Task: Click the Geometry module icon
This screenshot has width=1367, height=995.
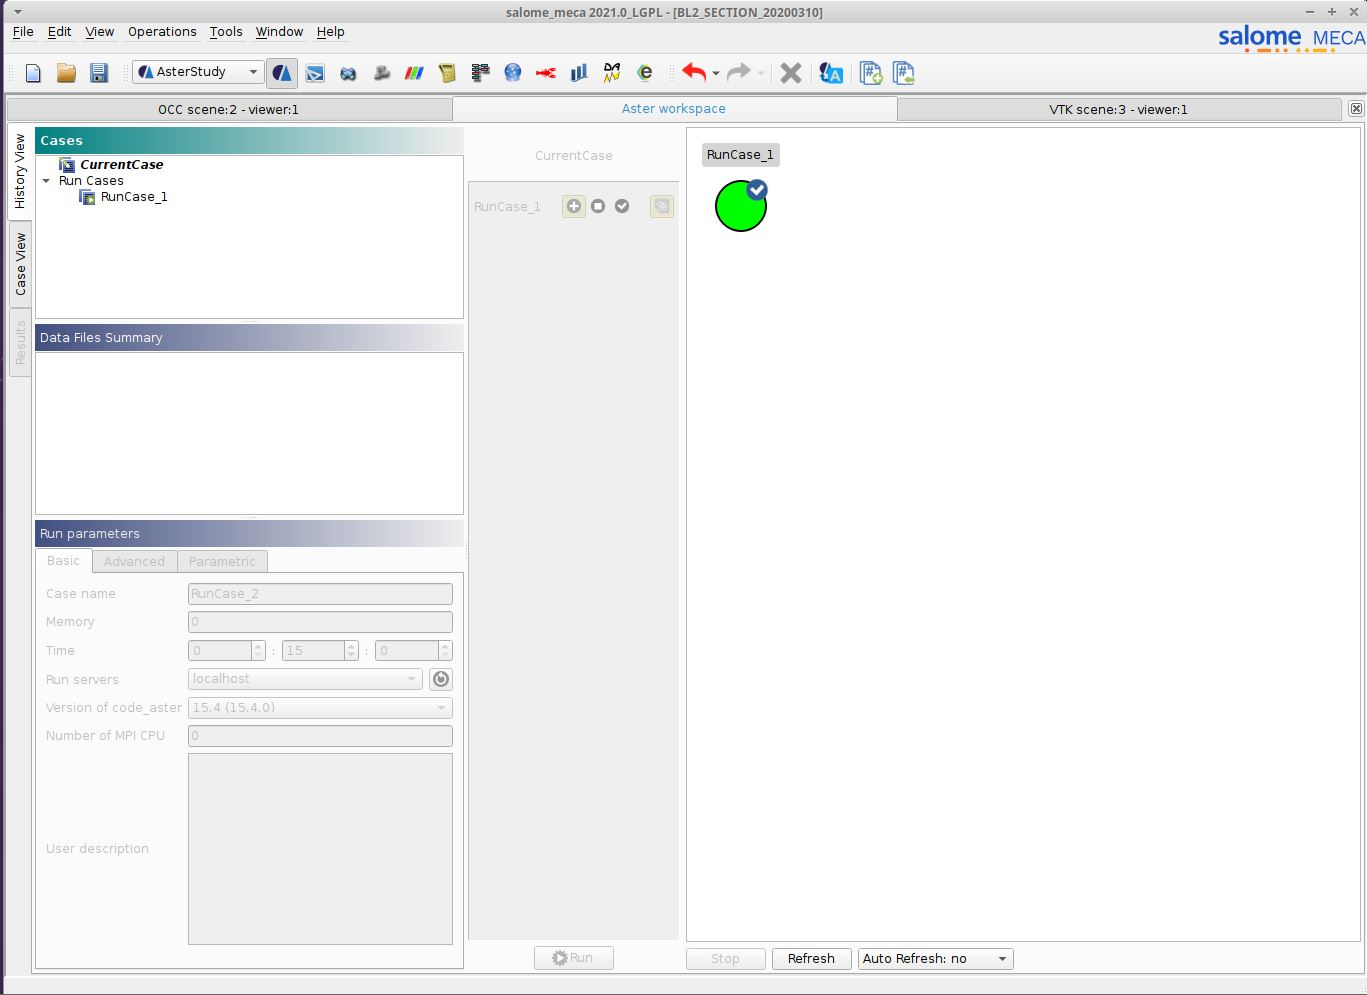Action: coord(348,73)
